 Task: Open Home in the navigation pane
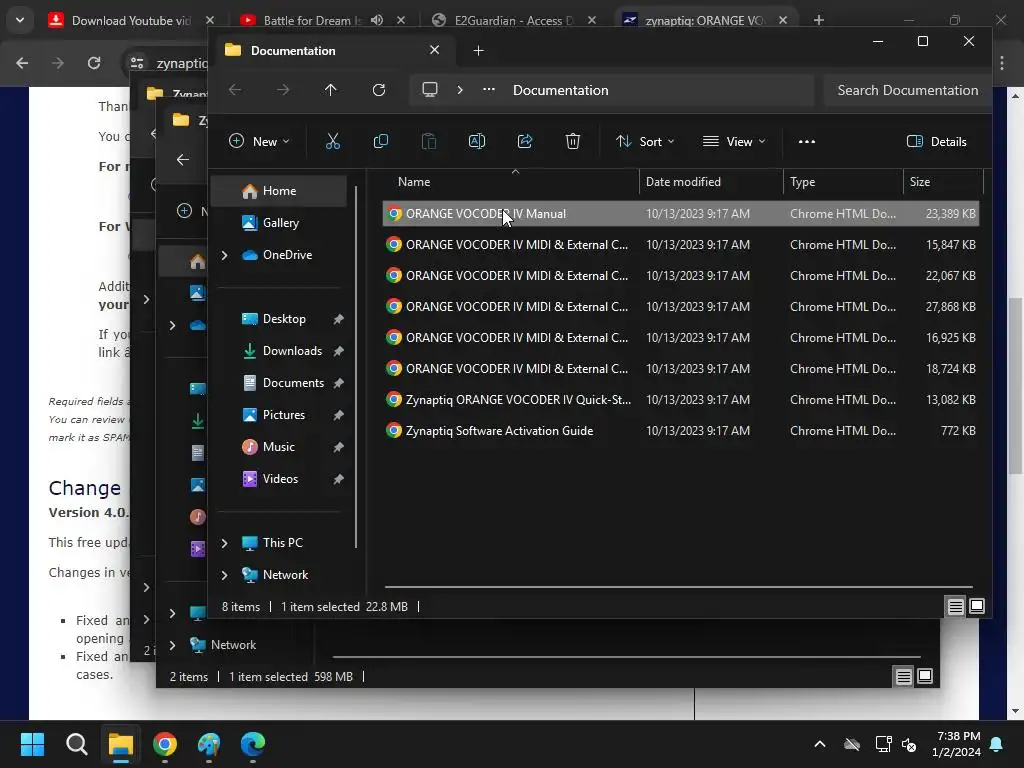279,191
